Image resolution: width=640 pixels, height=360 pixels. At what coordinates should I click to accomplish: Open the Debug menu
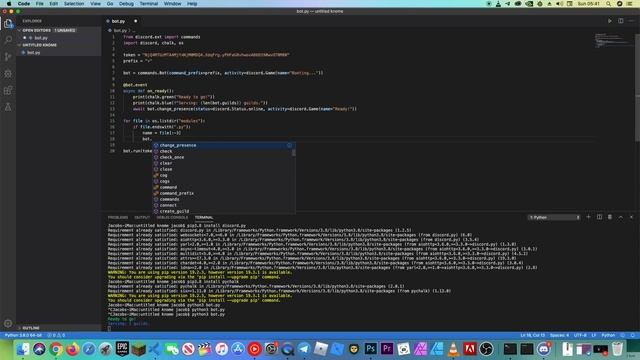(126, 4)
